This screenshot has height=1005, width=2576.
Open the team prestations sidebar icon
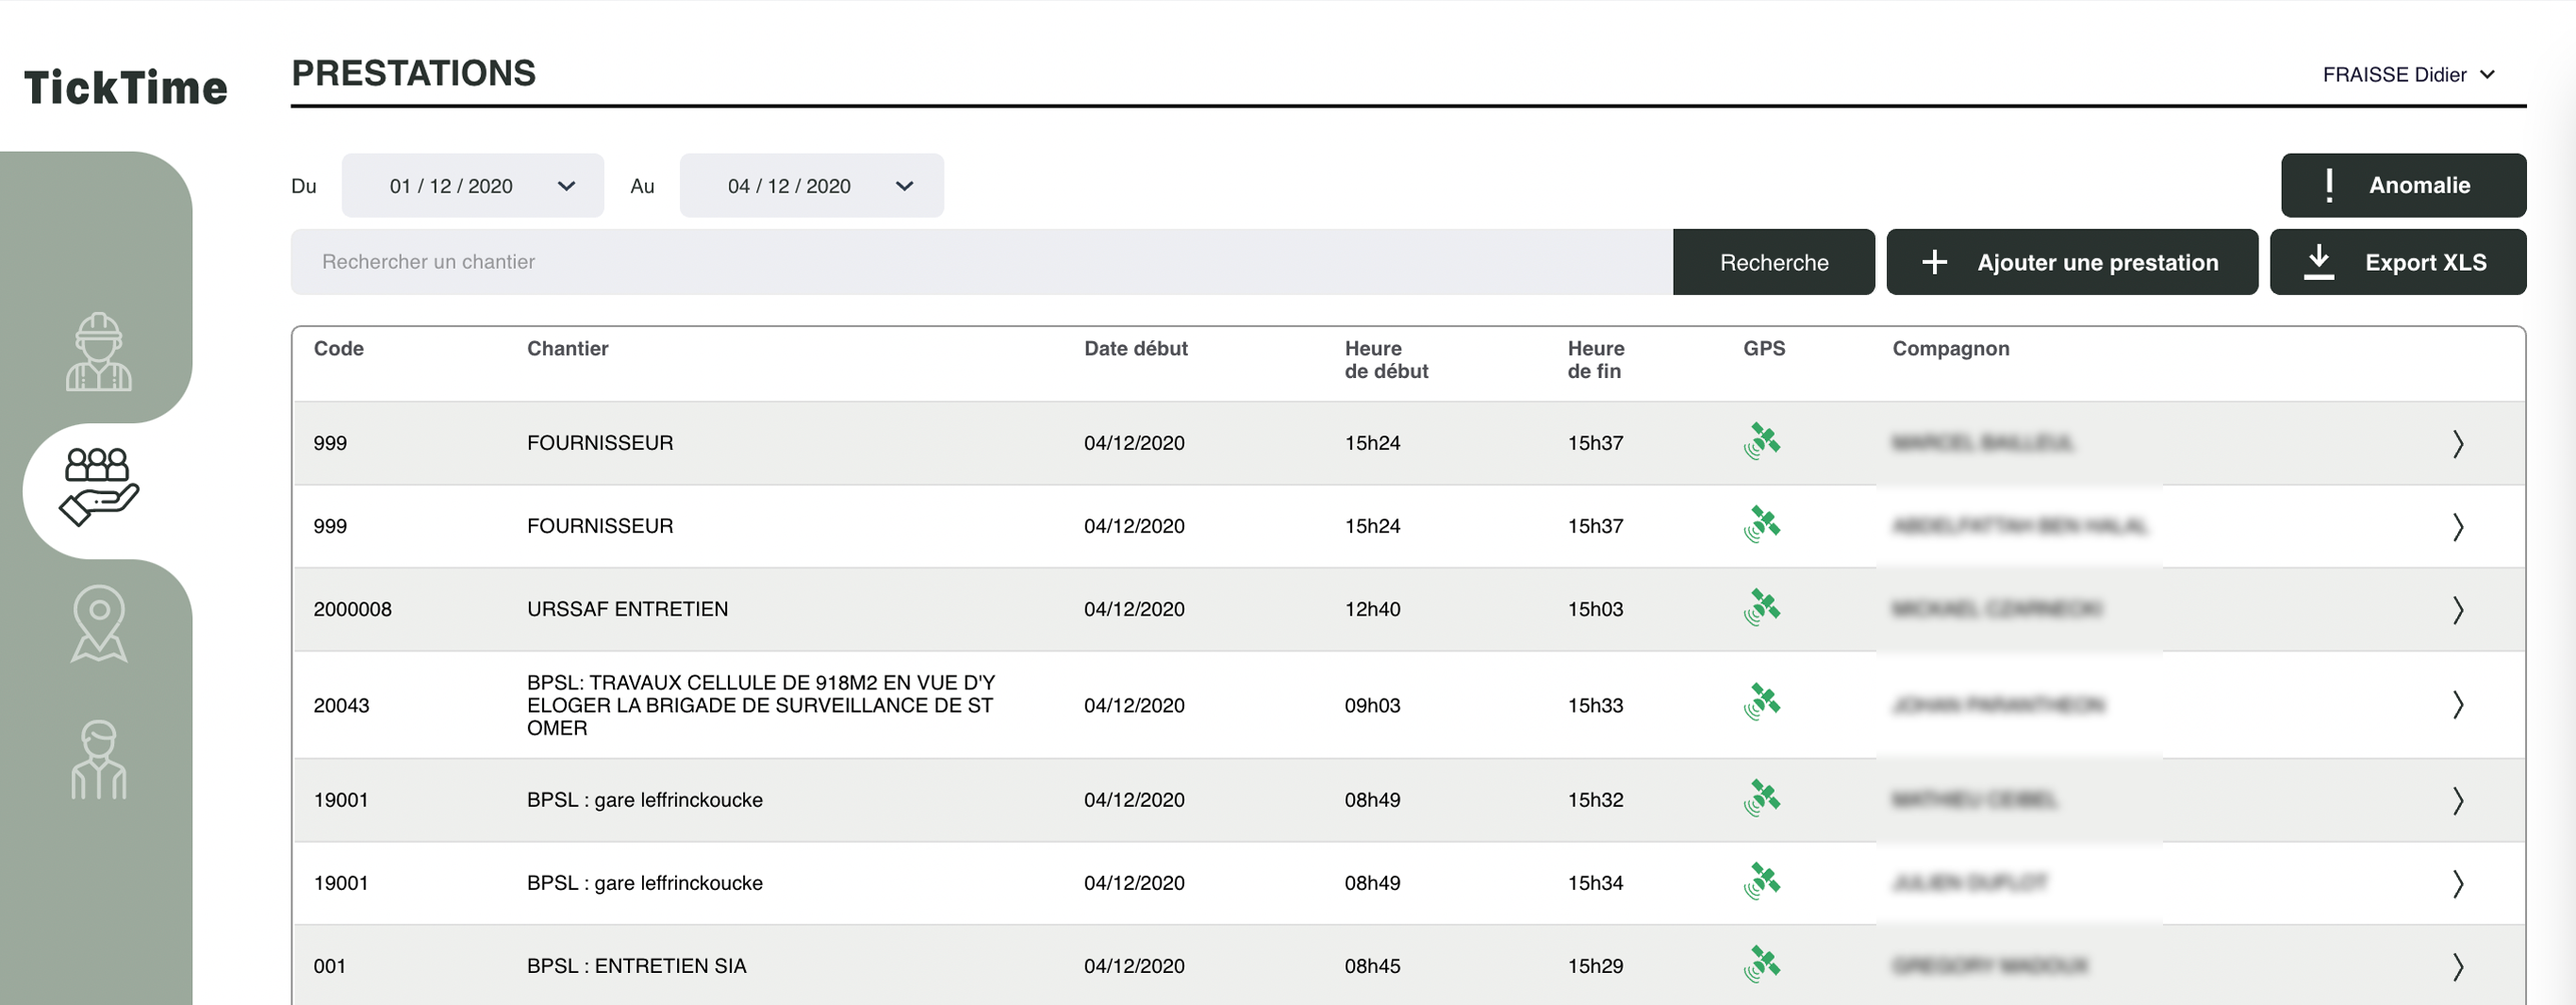(x=99, y=487)
